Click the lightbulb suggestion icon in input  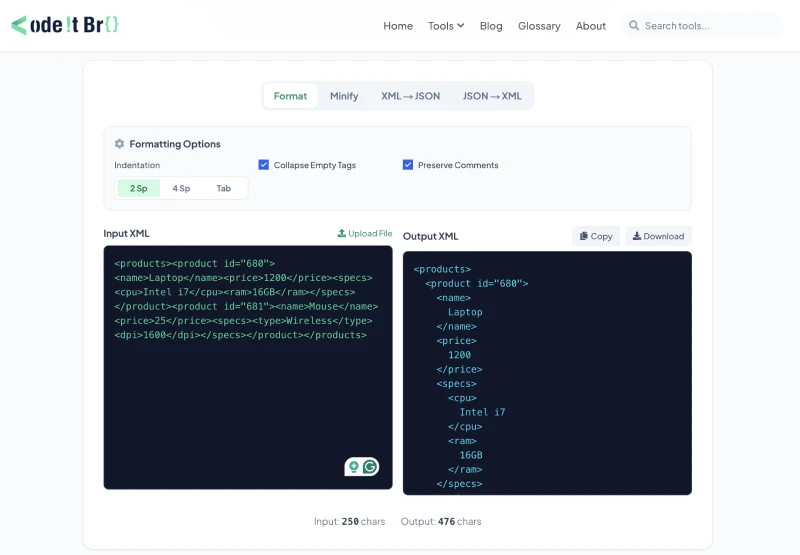click(x=354, y=466)
